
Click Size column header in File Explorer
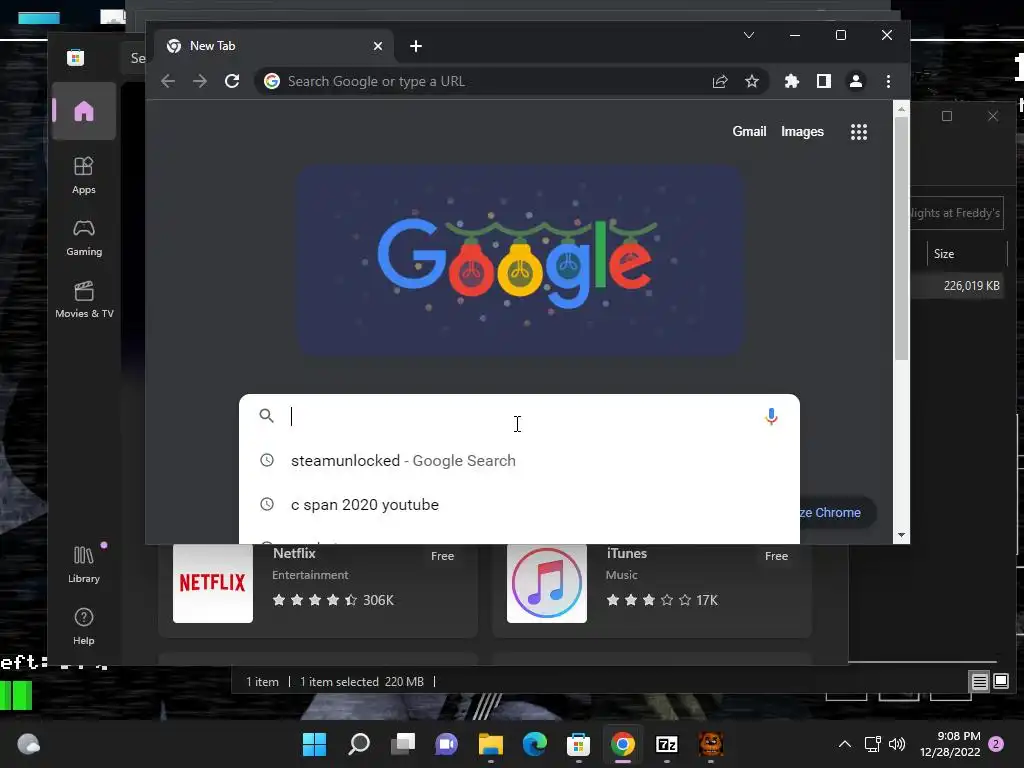tap(967, 254)
